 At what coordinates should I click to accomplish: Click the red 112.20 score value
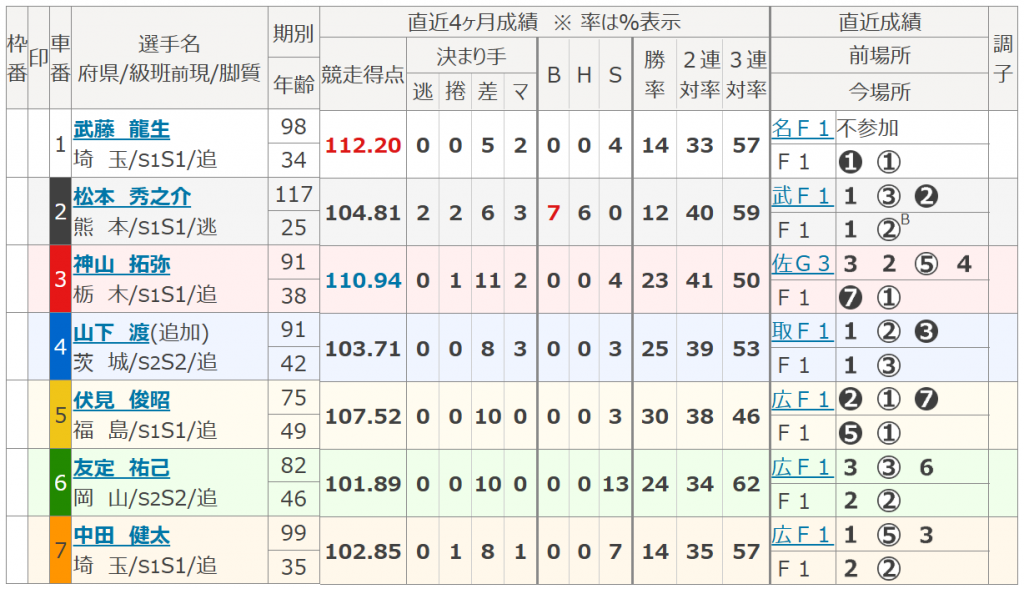click(x=363, y=145)
